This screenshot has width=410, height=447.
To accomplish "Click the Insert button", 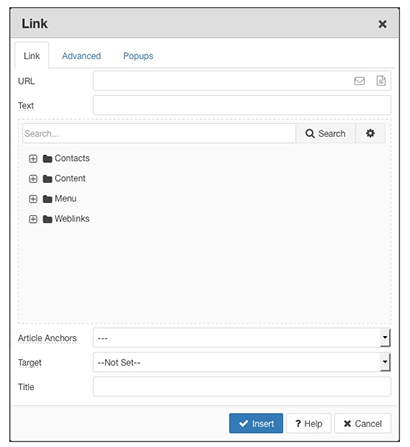I will (x=256, y=423).
